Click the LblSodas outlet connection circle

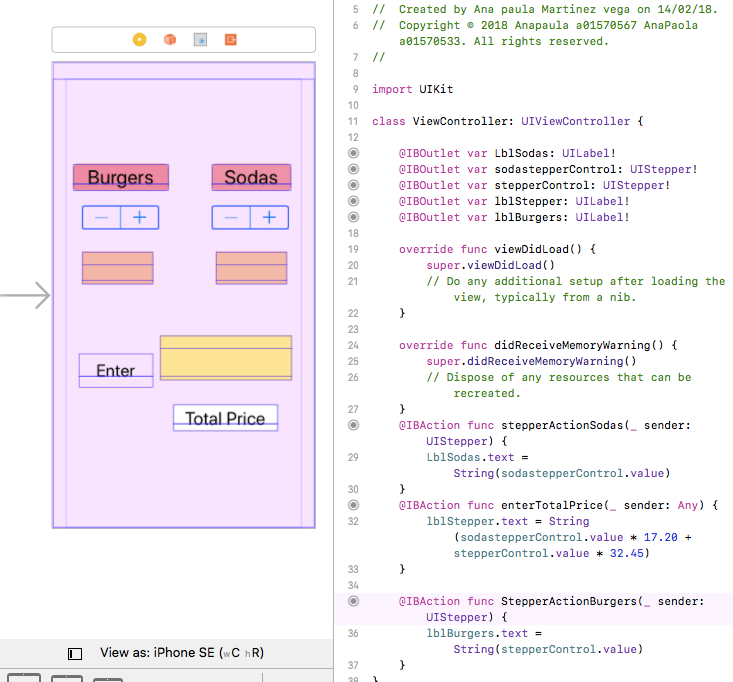click(353, 153)
